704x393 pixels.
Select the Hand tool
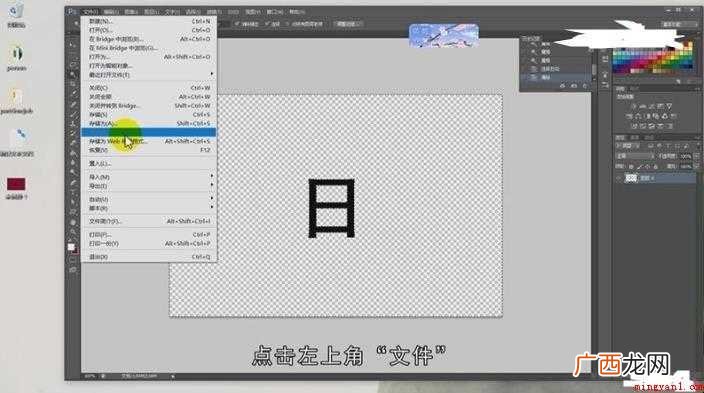click(x=73, y=222)
